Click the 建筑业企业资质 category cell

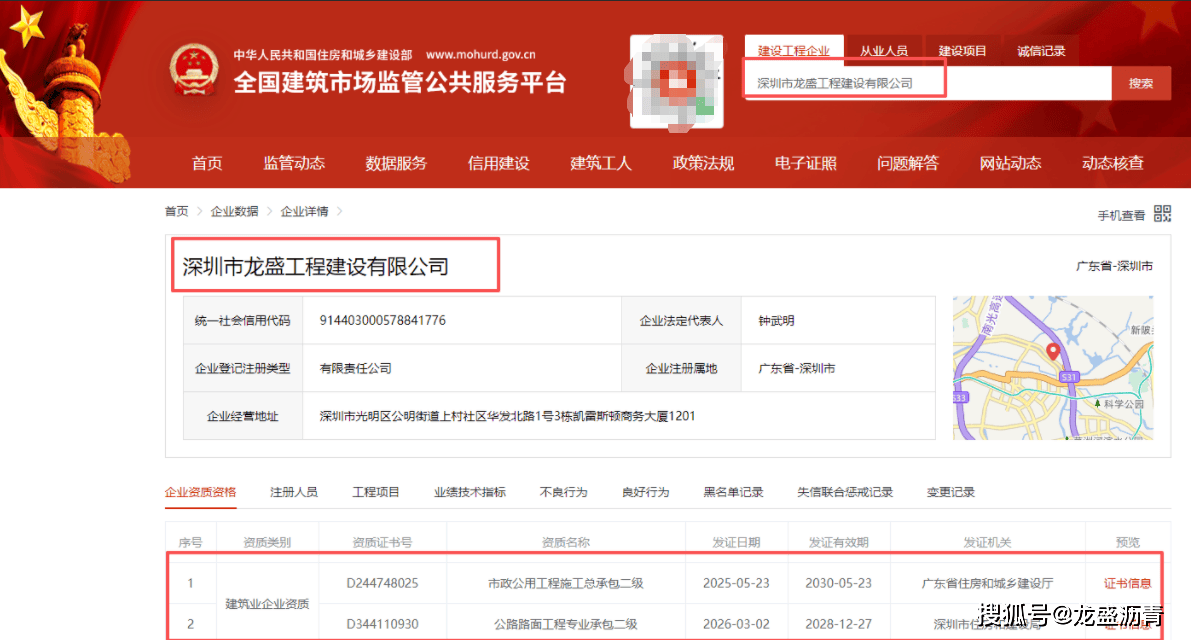pos(267,604)
